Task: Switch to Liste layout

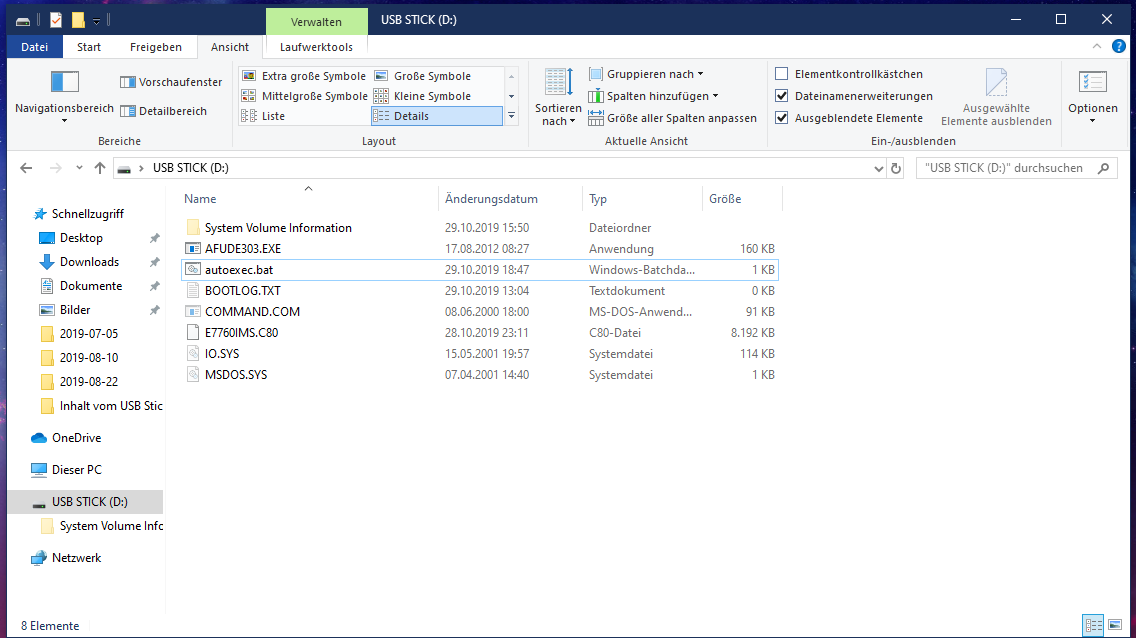Action: (x=263, y=116)
